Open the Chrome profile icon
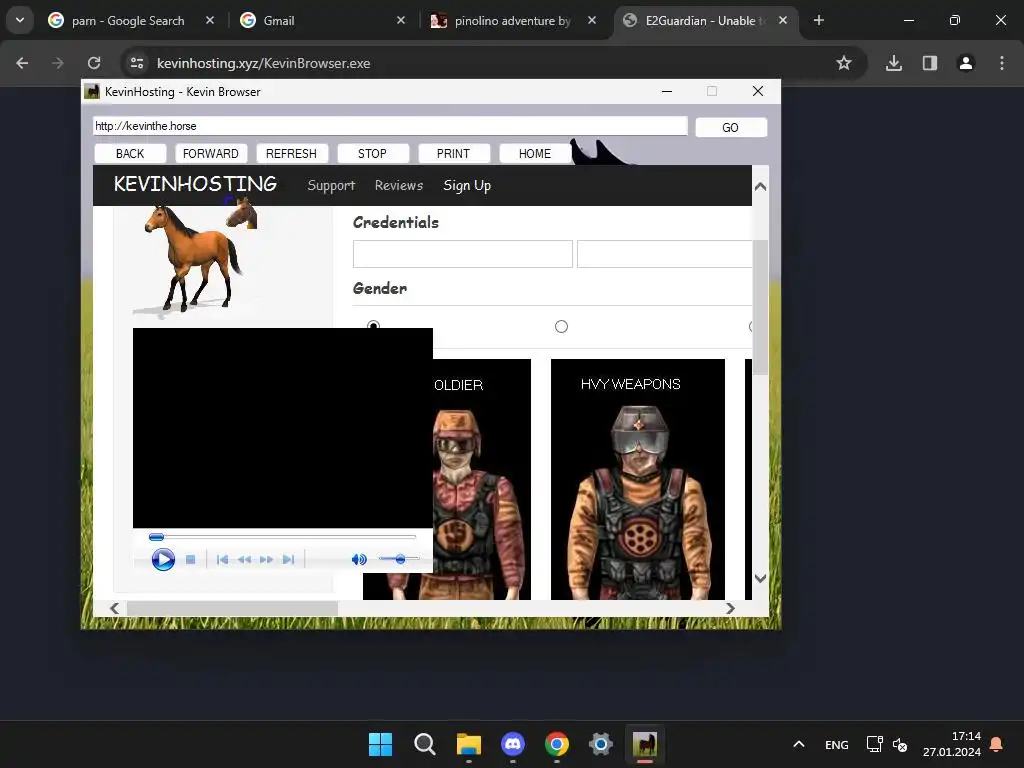 [966, 63]
